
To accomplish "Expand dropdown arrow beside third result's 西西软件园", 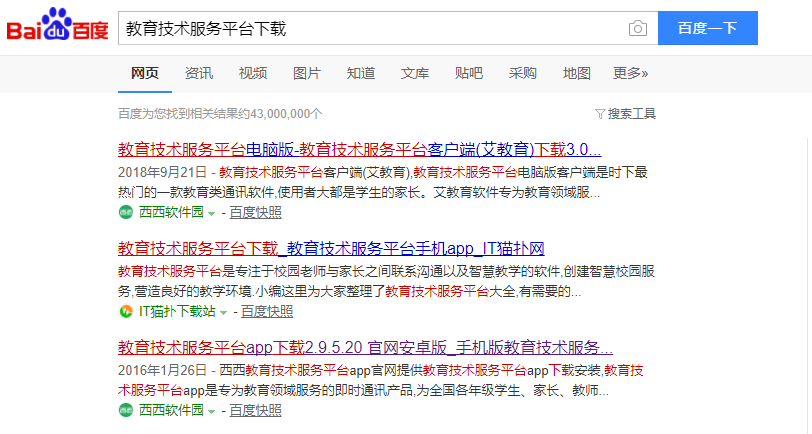I will tap(211, 411).
